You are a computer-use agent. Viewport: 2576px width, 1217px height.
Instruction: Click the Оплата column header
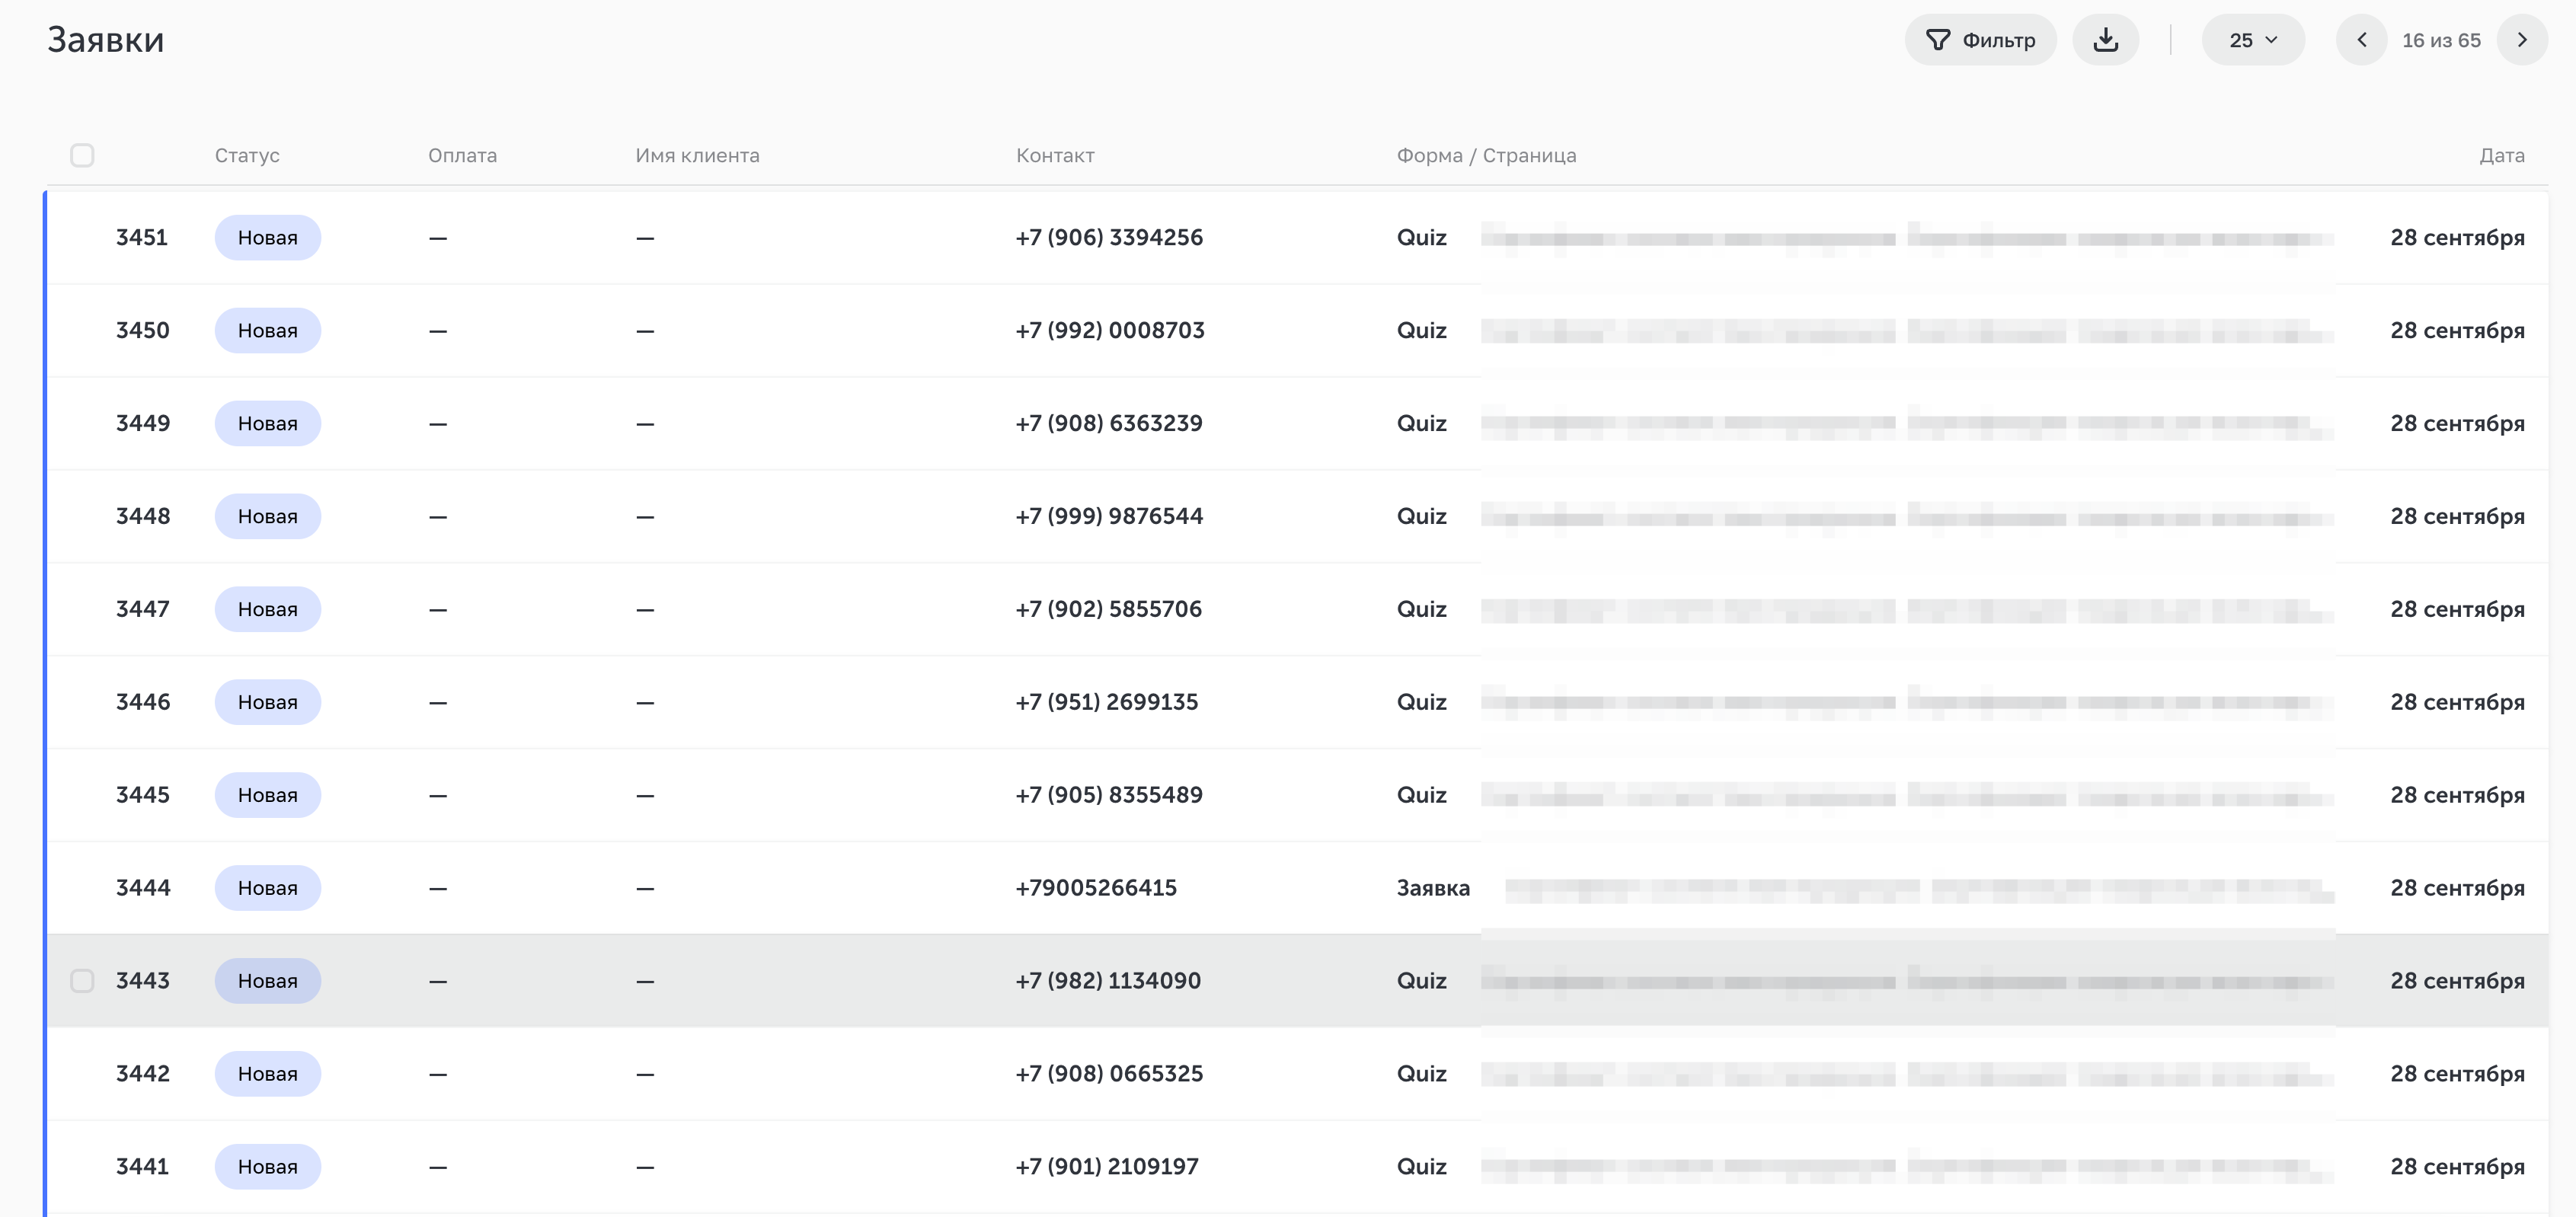(462, 155)
